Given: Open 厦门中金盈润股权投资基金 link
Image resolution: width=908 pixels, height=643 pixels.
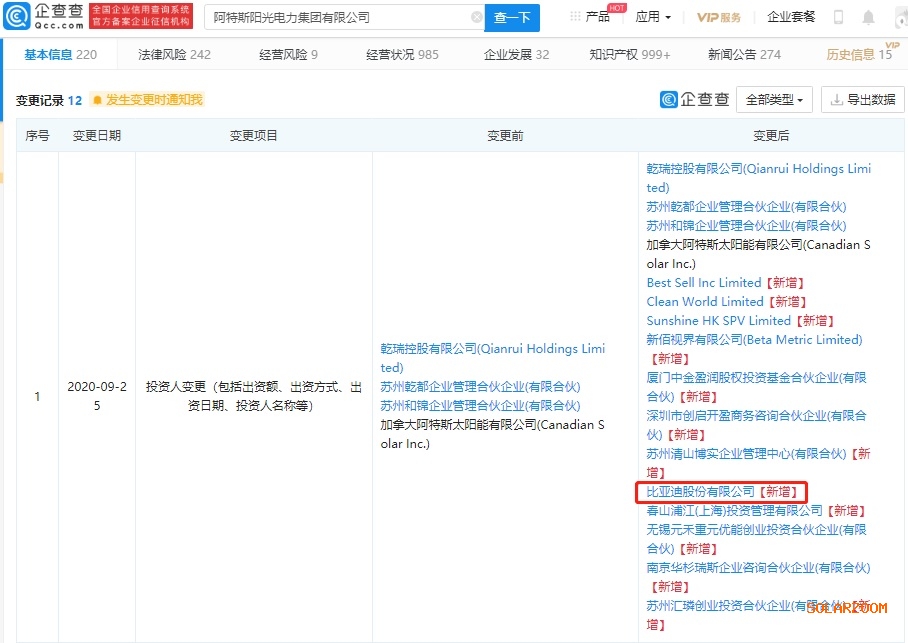Looking at the screenshot, I should (756, 387).
